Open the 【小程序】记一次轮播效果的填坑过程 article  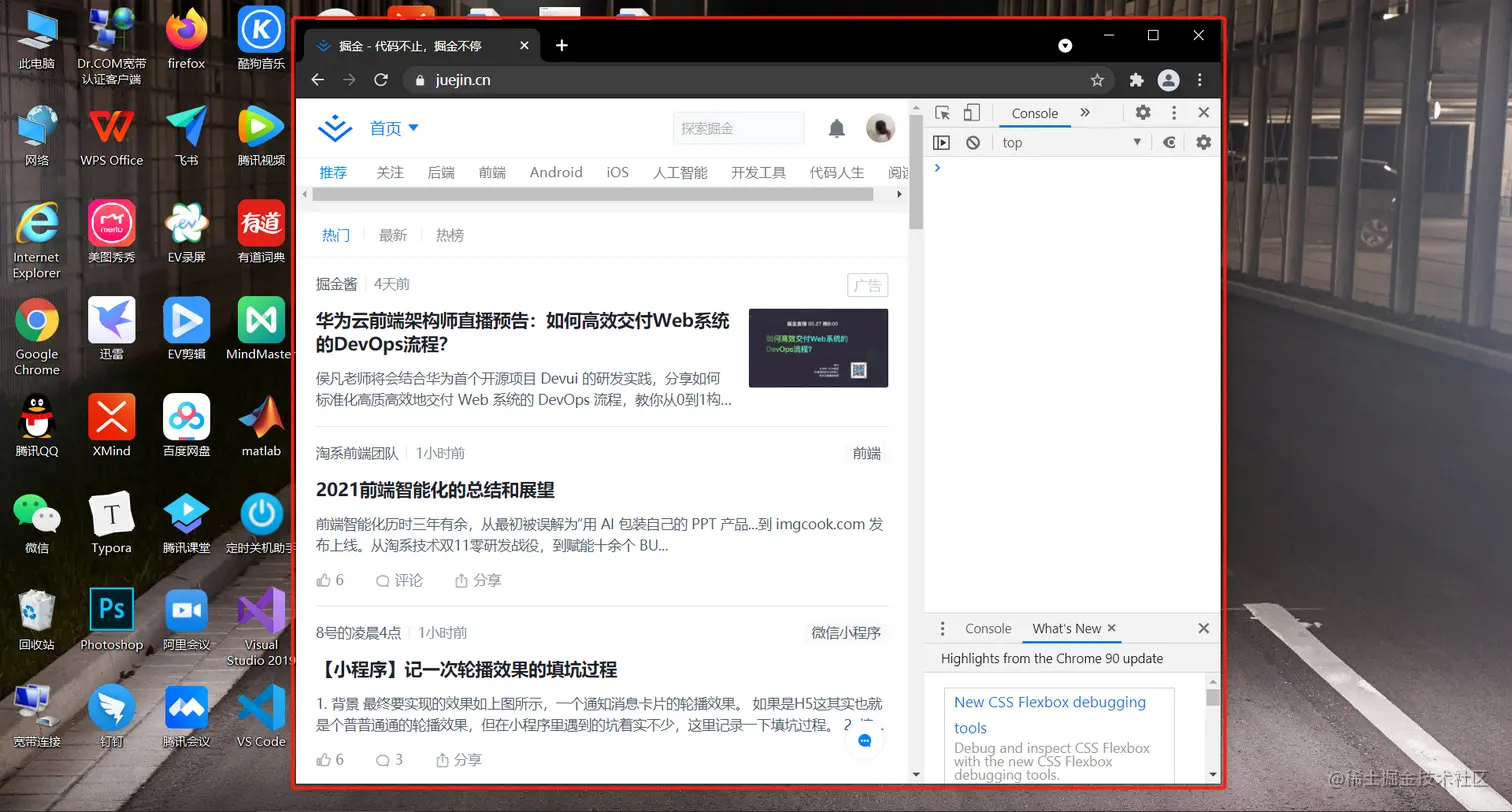[466, 670]
